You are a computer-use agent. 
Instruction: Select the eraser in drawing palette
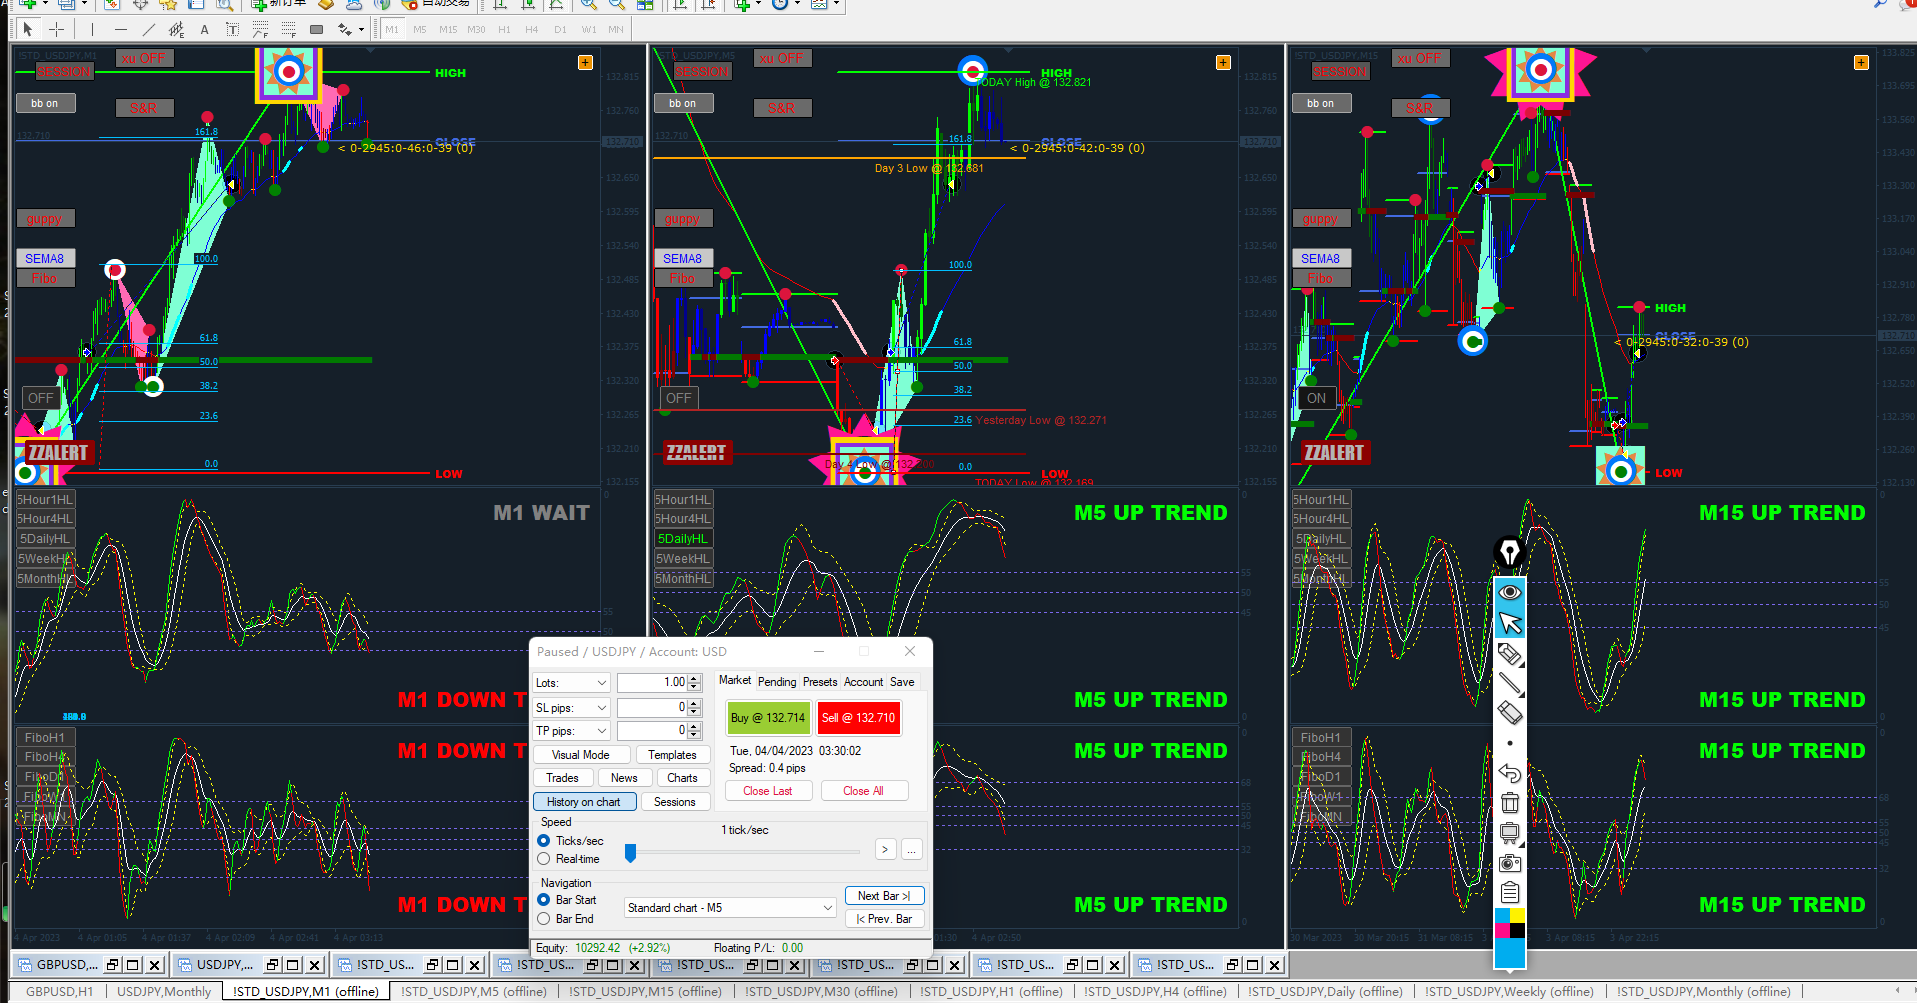point(1509,713)
